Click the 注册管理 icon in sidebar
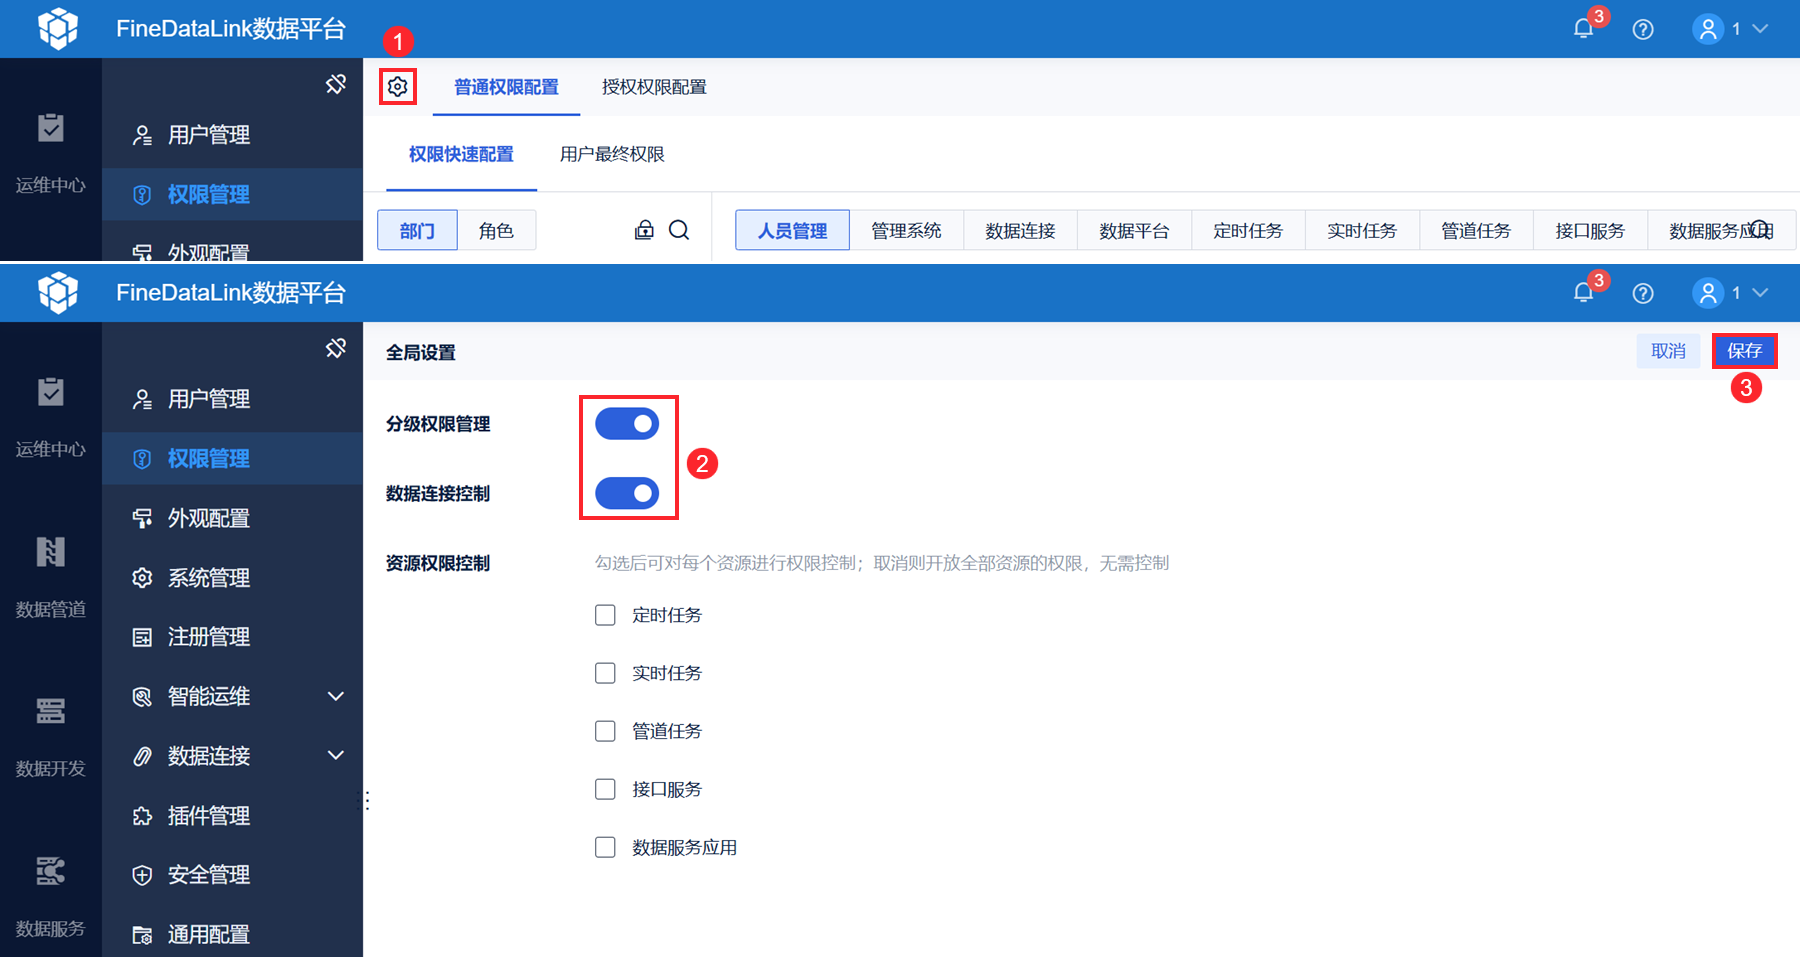This screenshot has width=1800, height=957. coord(142,637)
